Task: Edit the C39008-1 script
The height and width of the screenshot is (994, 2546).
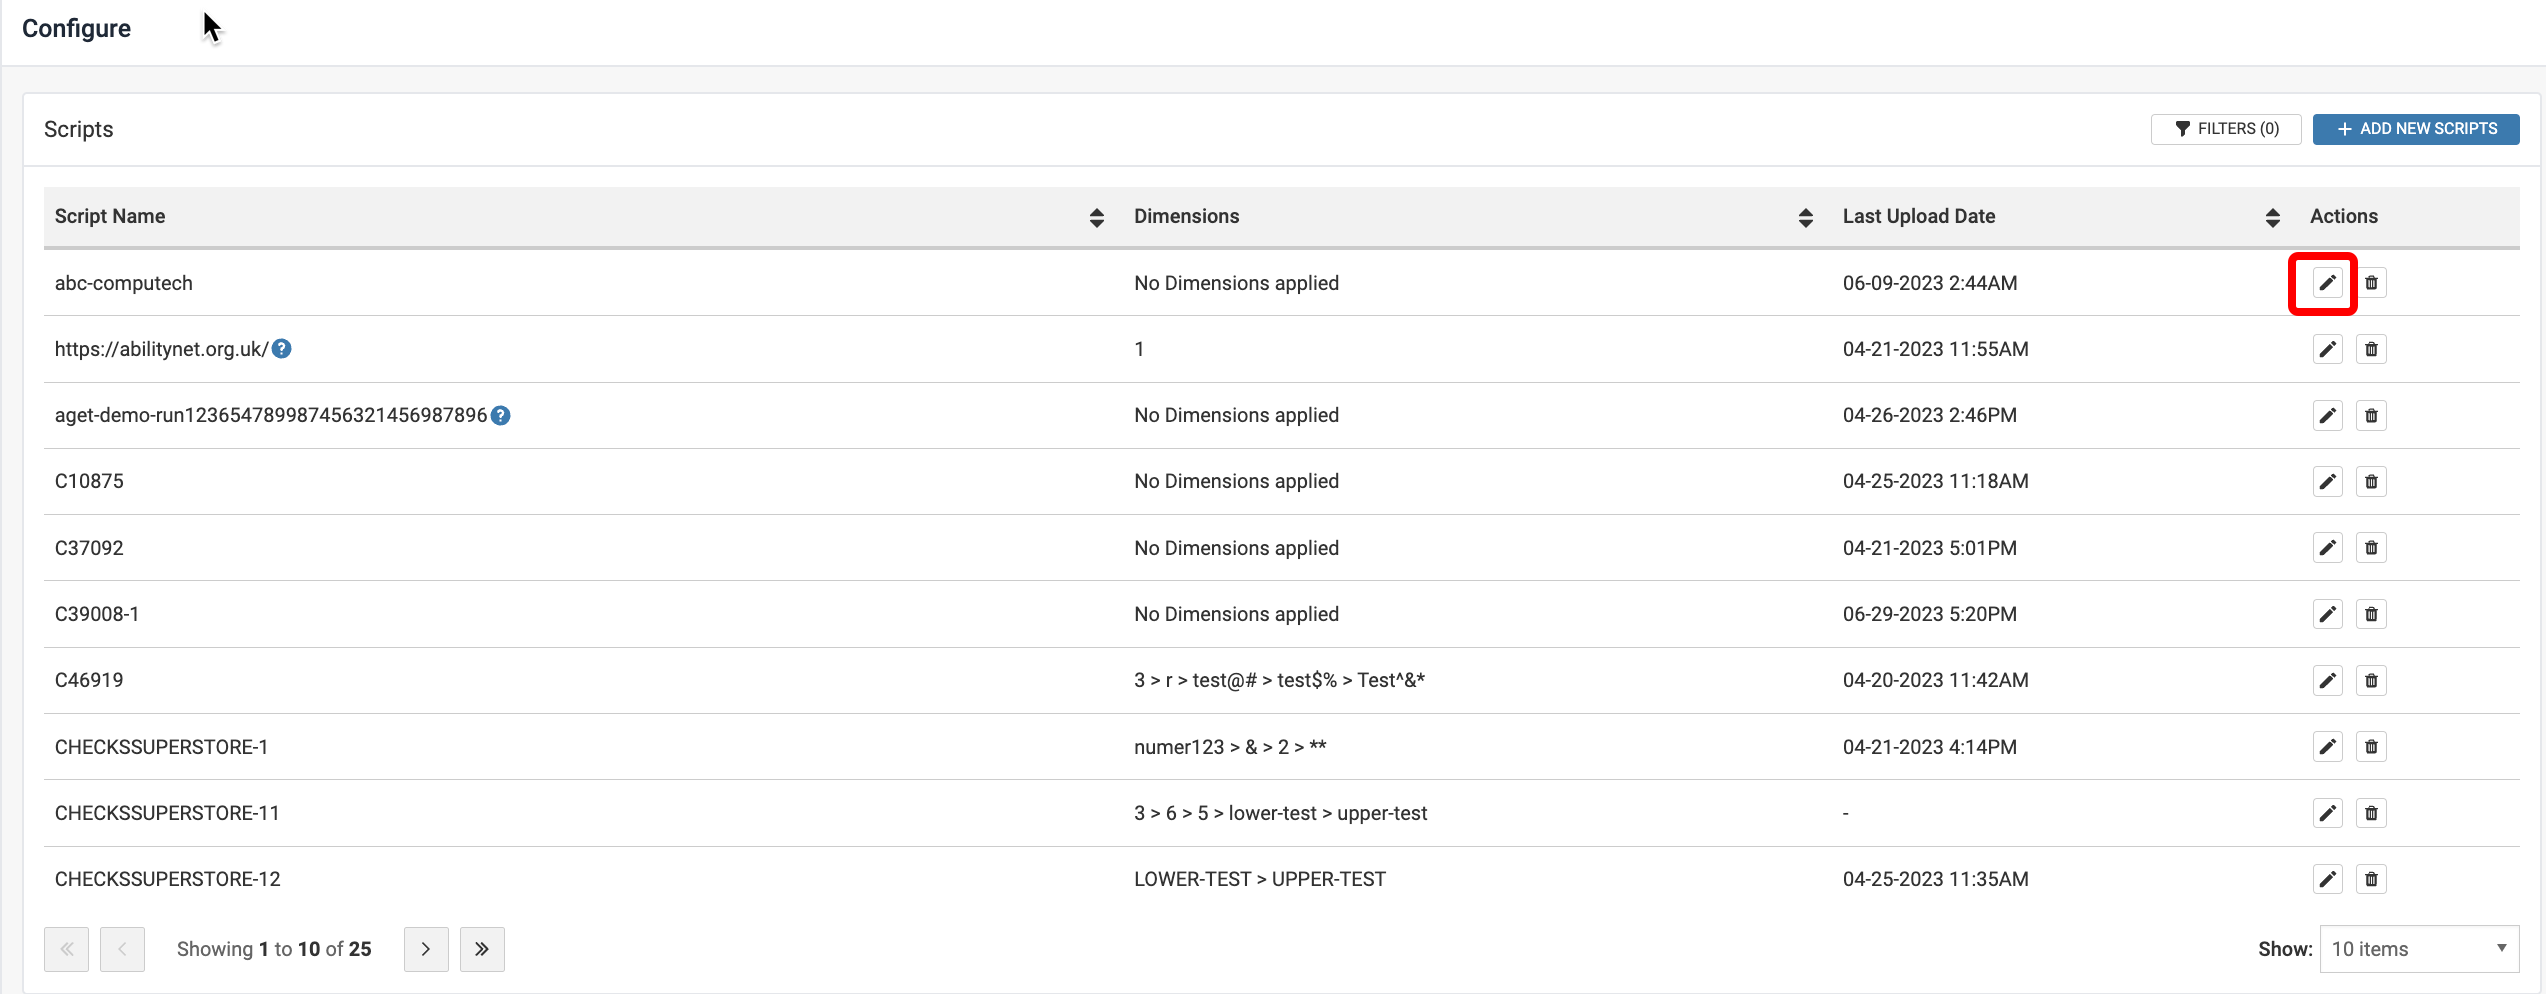Action: coord(2327,614)
